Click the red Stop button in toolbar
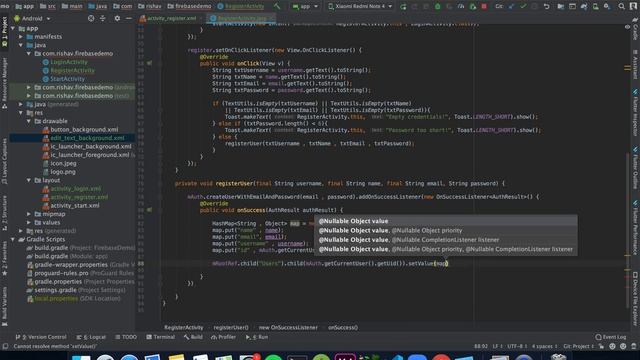This screenshot has width=640, height=360. [x=484, y=7]
